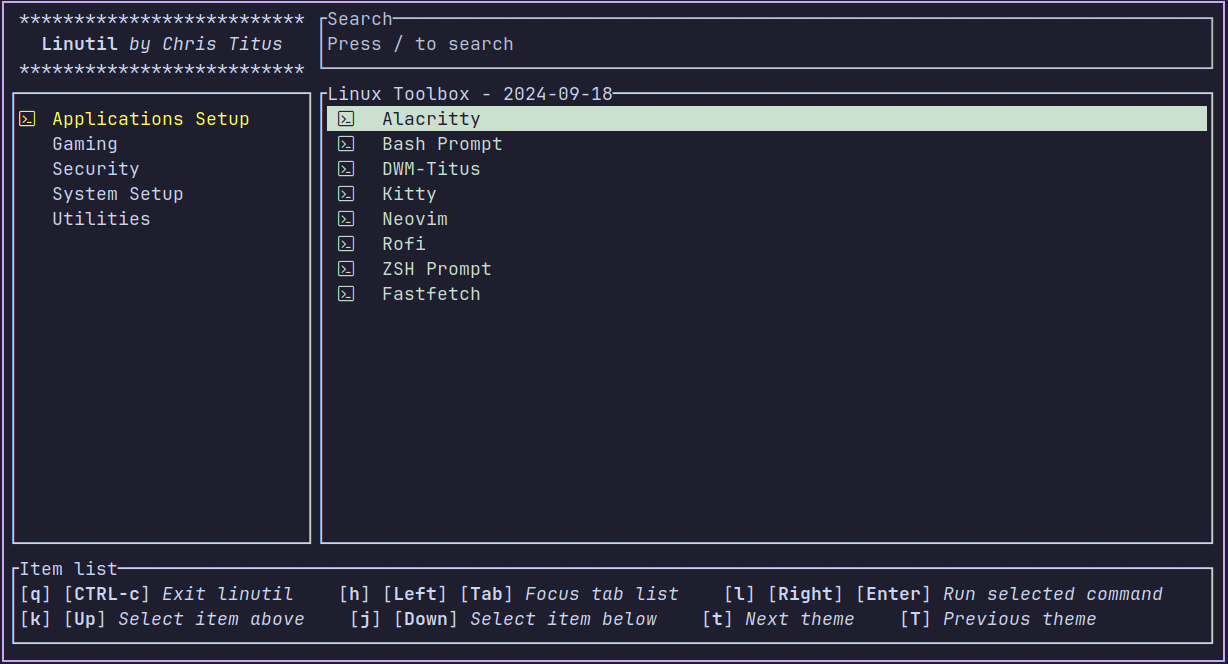1228x664 pixels.
Task: Select the Applications Setup tab
Action: 151,119
